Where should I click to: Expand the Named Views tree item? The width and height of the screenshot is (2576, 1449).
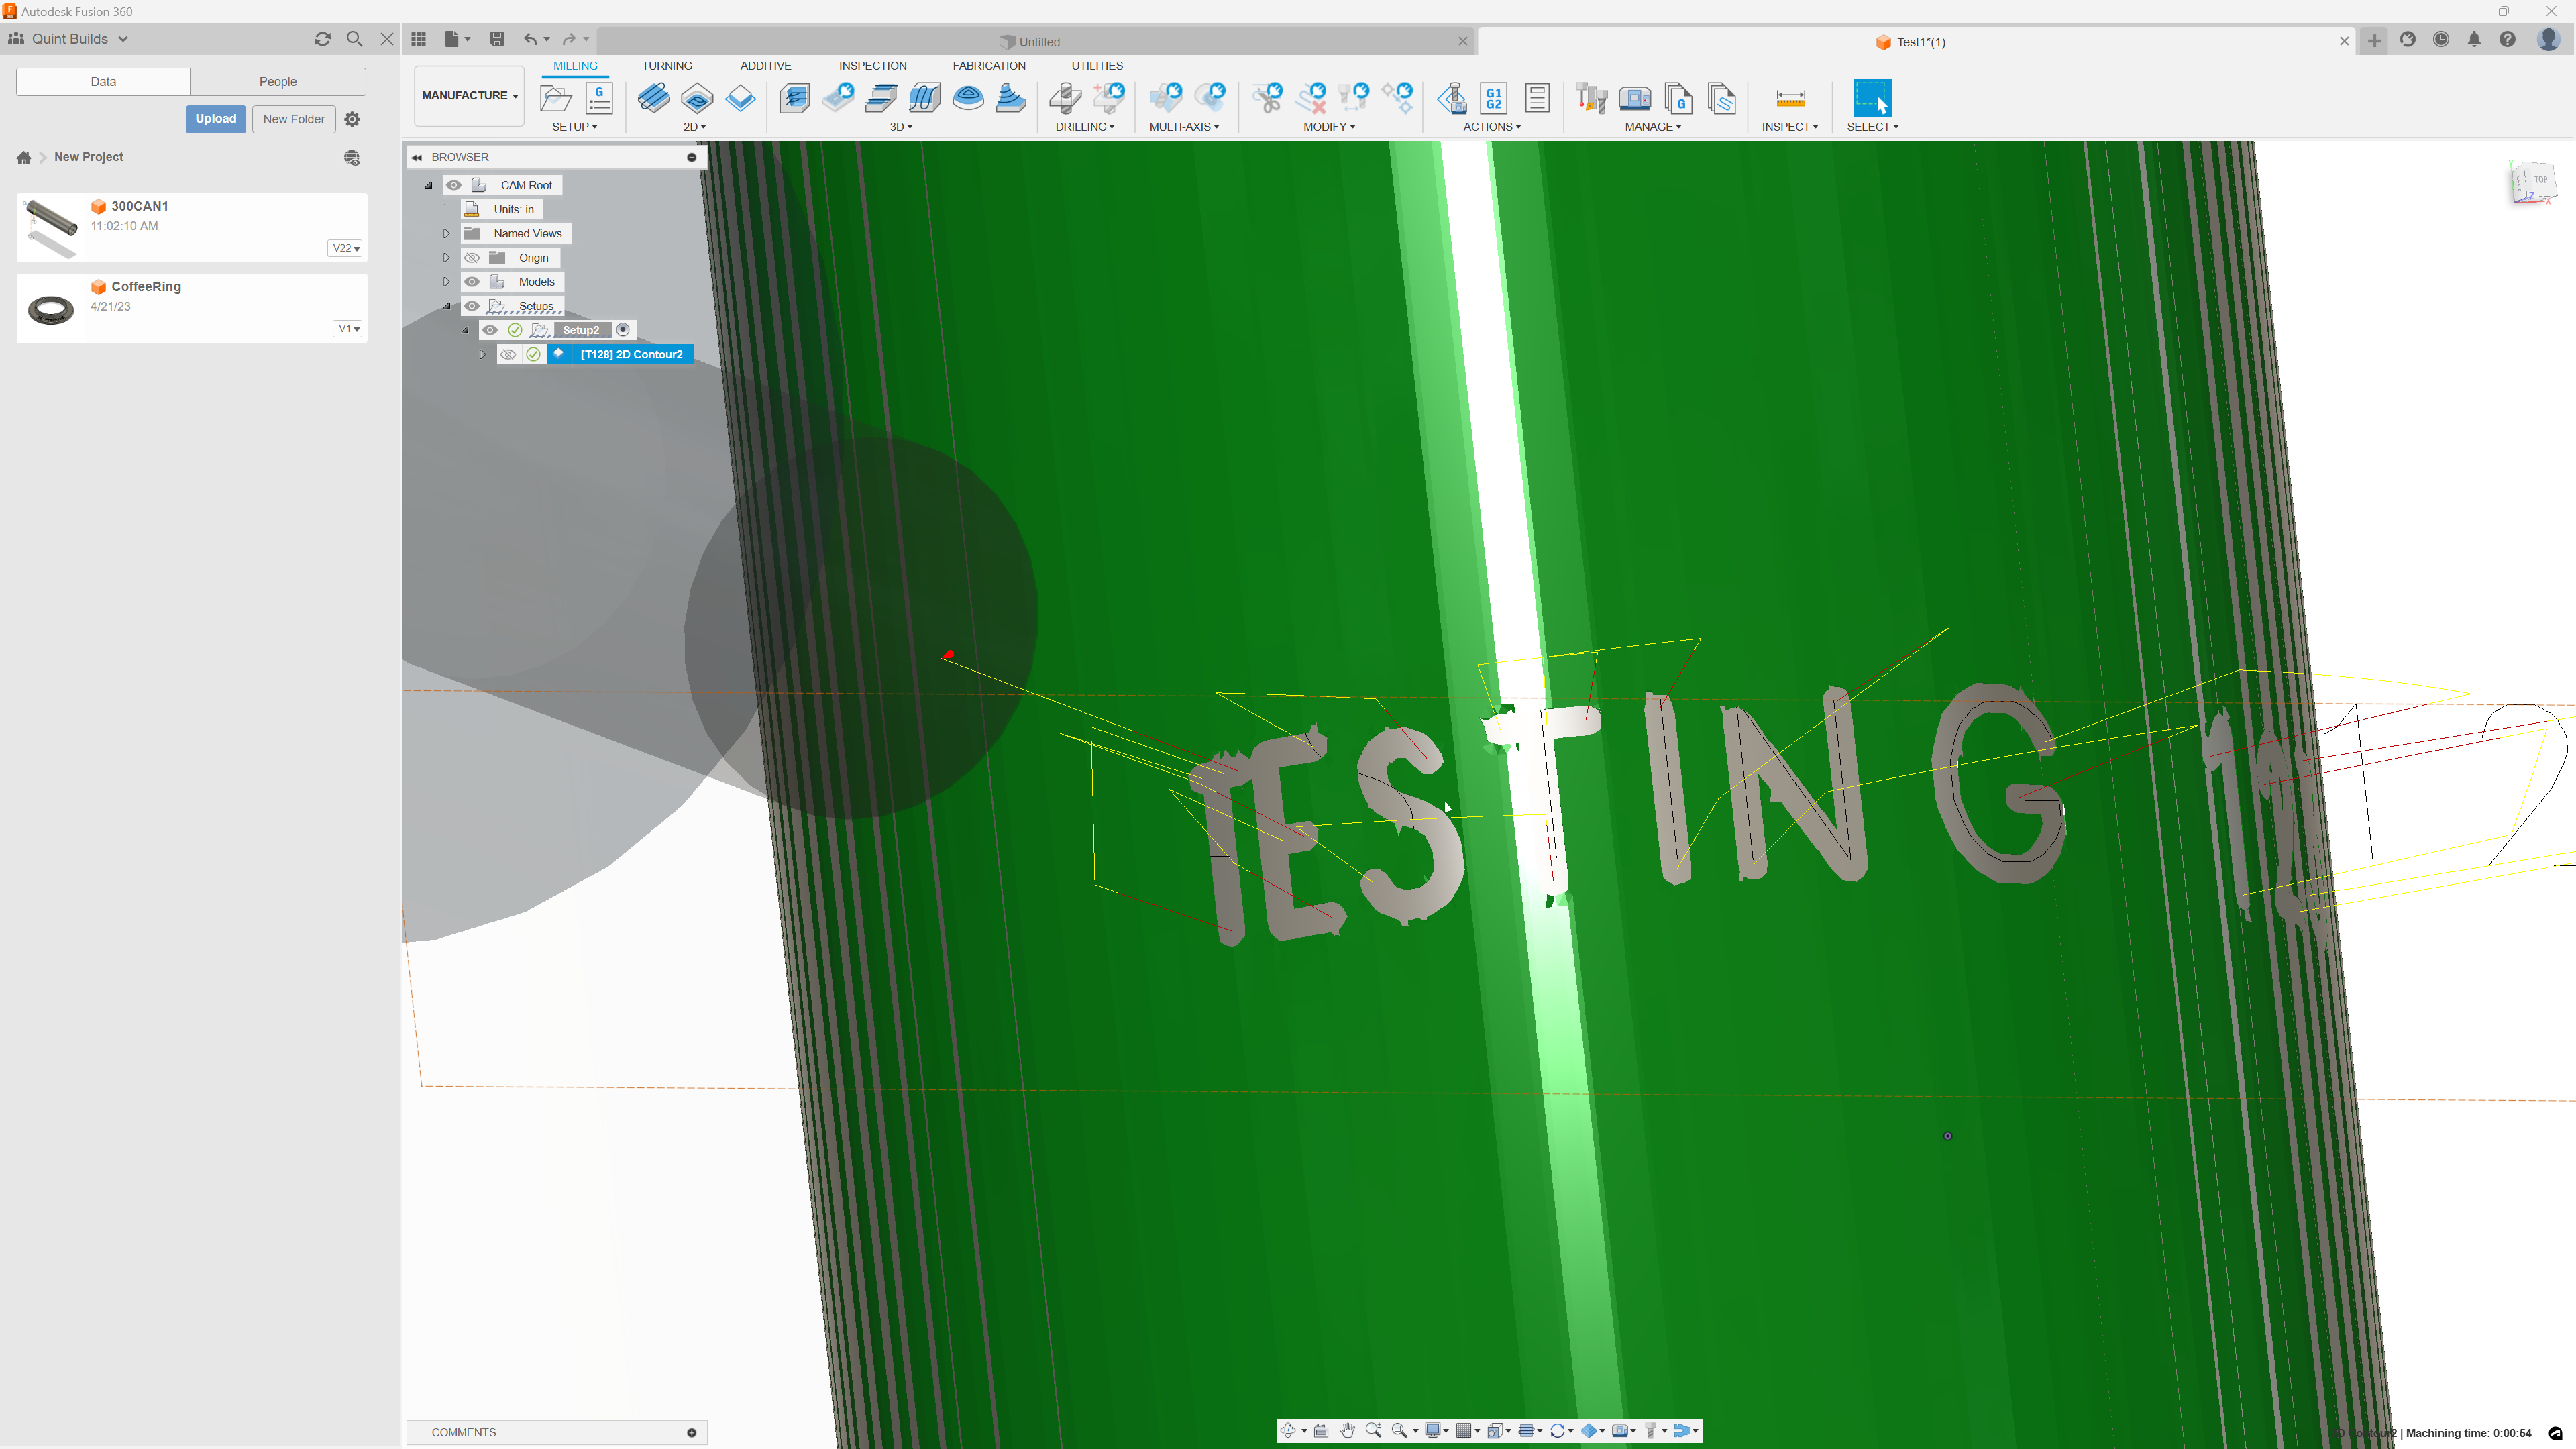446,233
